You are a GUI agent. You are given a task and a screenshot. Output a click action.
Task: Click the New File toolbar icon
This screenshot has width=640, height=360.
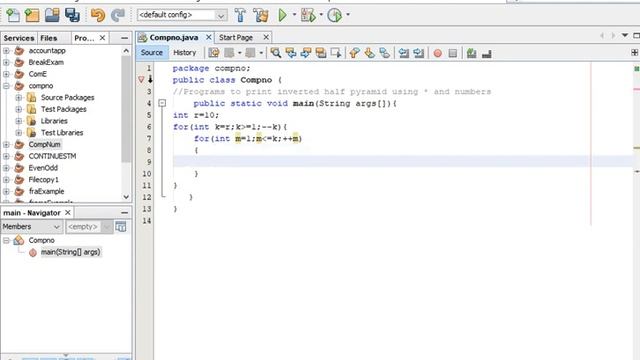pos(13,15)
